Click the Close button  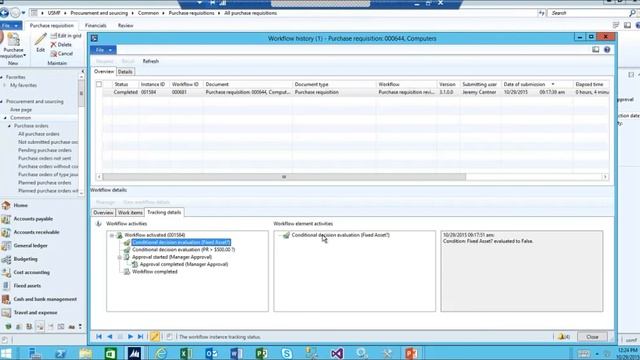tap(592, 337)
